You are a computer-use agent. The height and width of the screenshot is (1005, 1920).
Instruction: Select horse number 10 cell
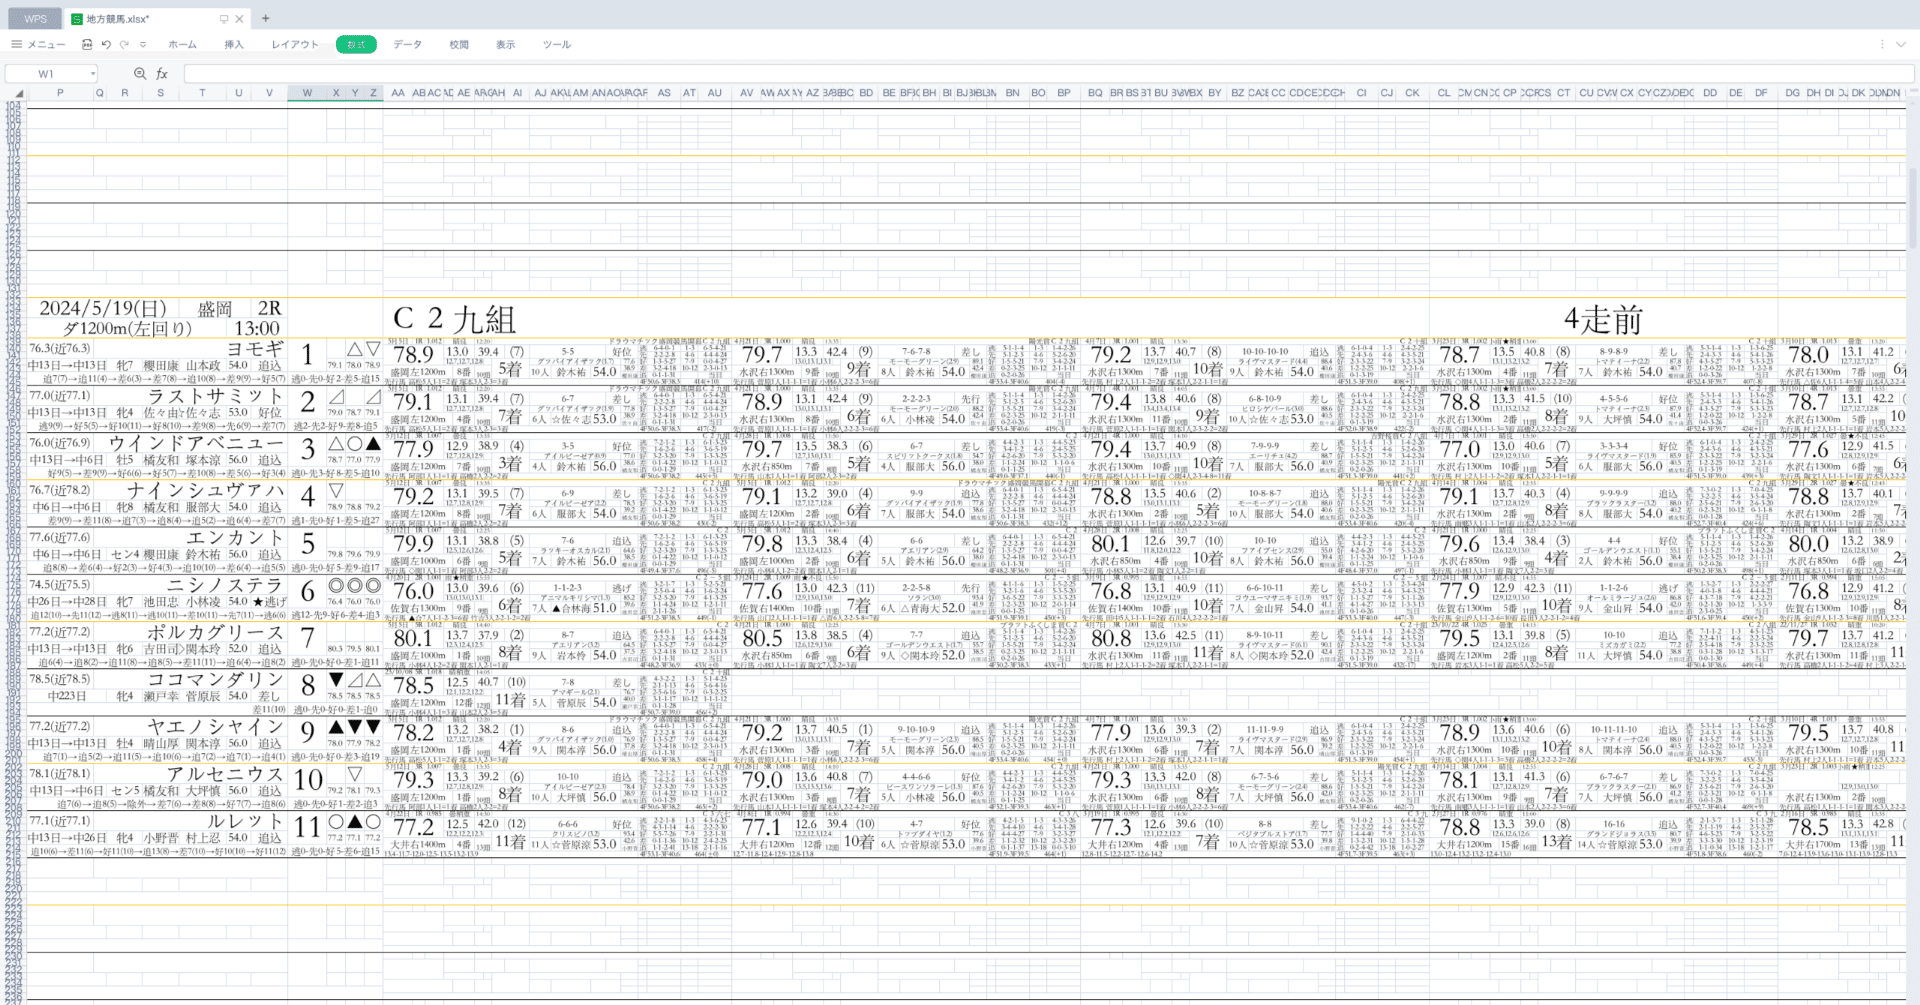pyautogui.click(x=308, y=780)
